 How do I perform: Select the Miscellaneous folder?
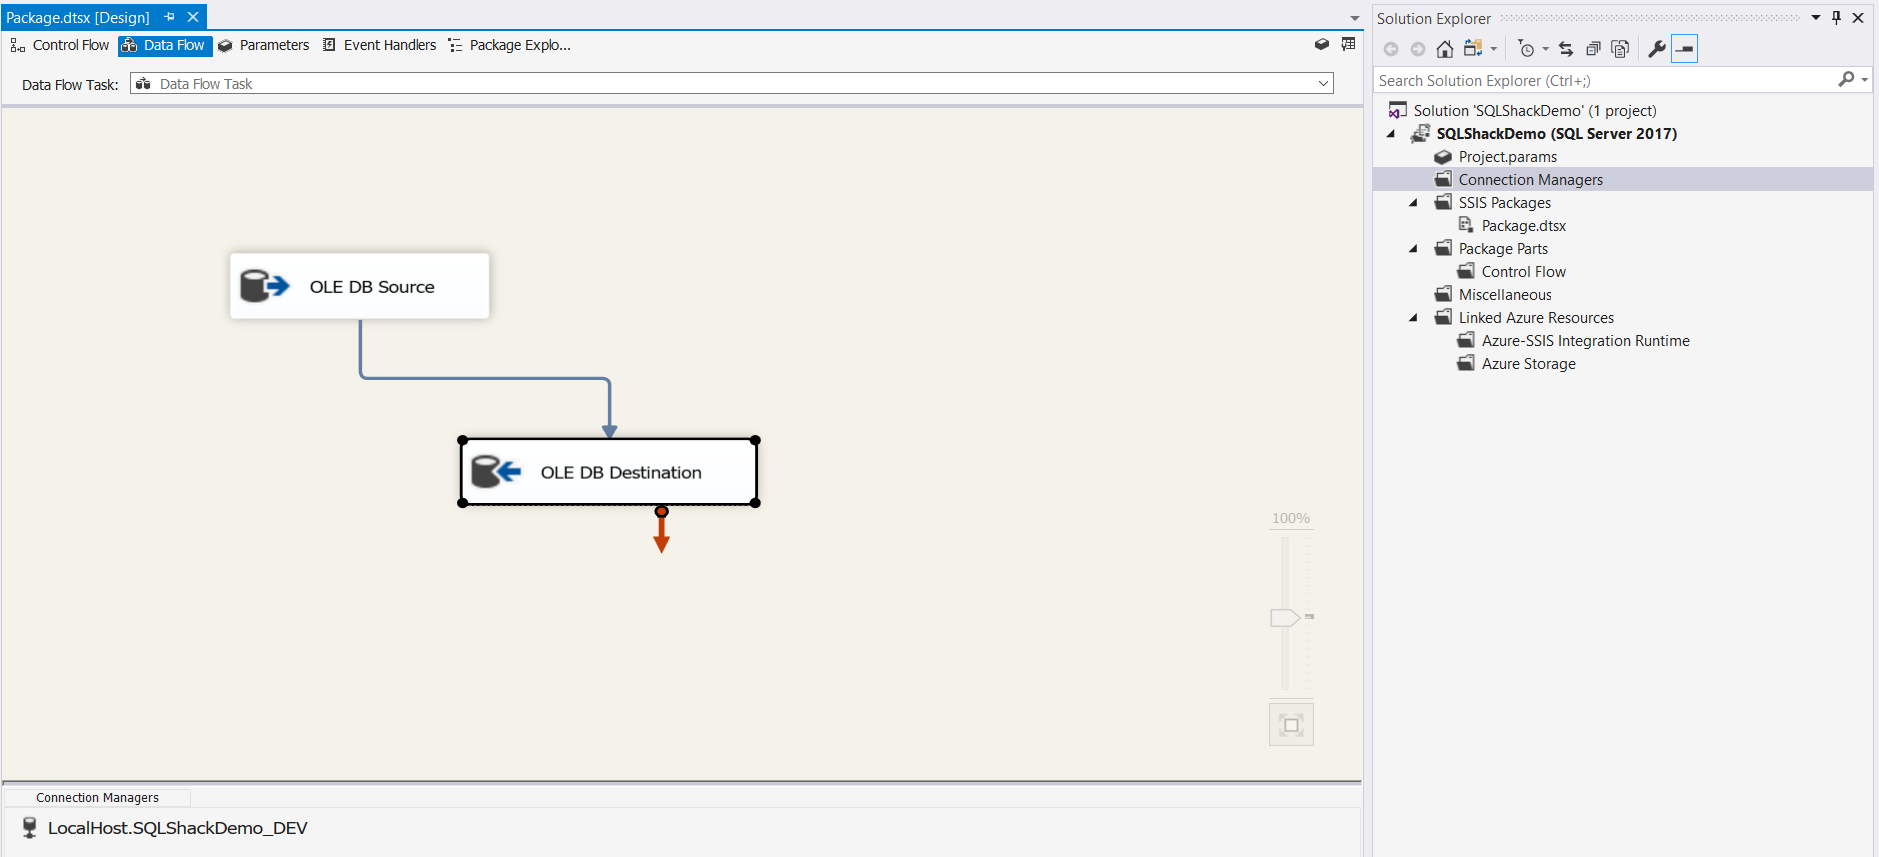click(1504, 295)
